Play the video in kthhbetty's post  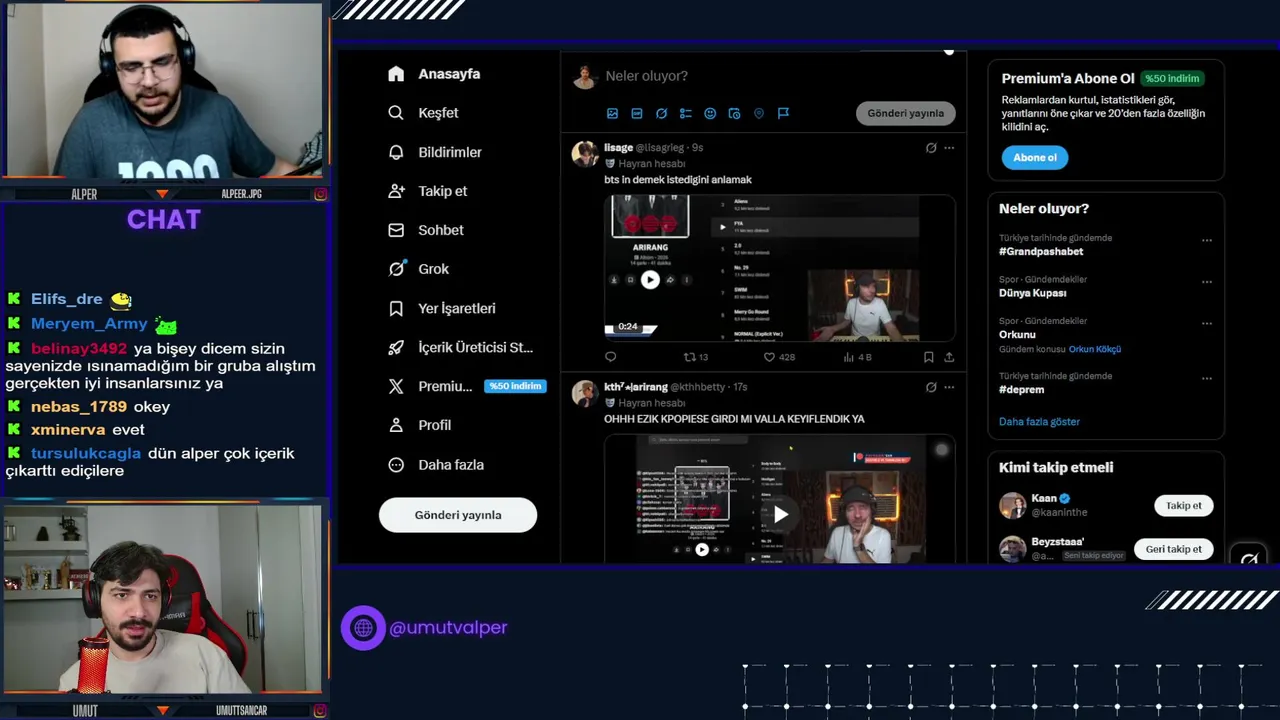[780, 514]
